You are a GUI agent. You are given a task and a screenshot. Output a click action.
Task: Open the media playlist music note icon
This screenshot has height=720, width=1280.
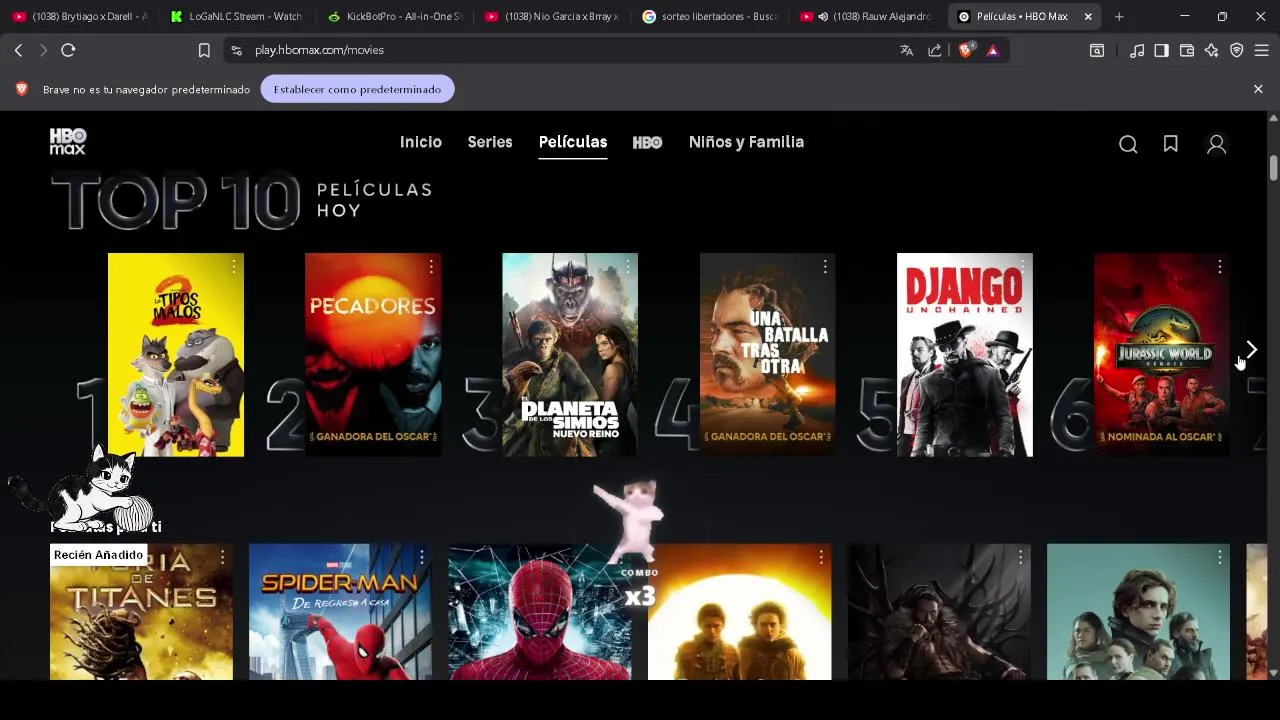(1137, 50)
